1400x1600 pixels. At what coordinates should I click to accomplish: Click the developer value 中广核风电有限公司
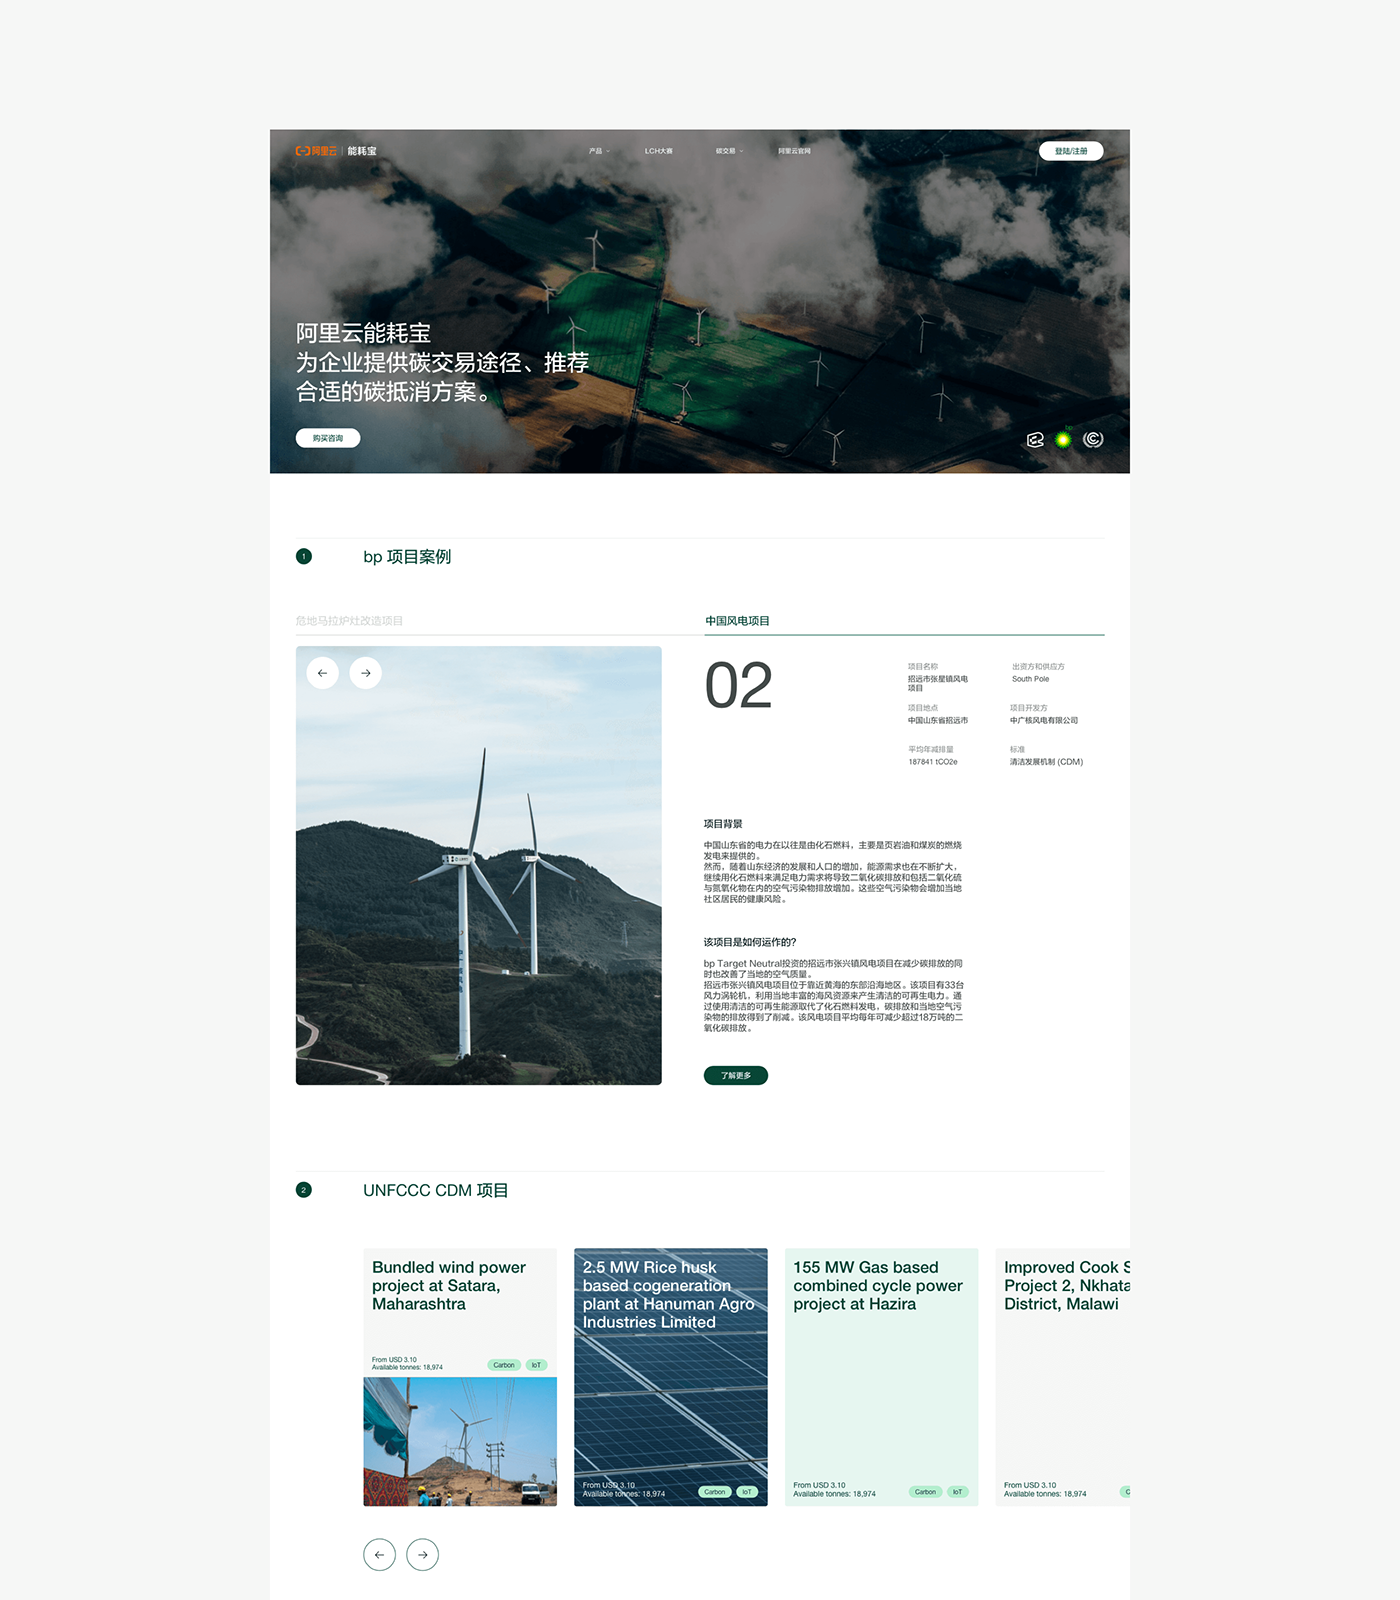coord(1044,720)
